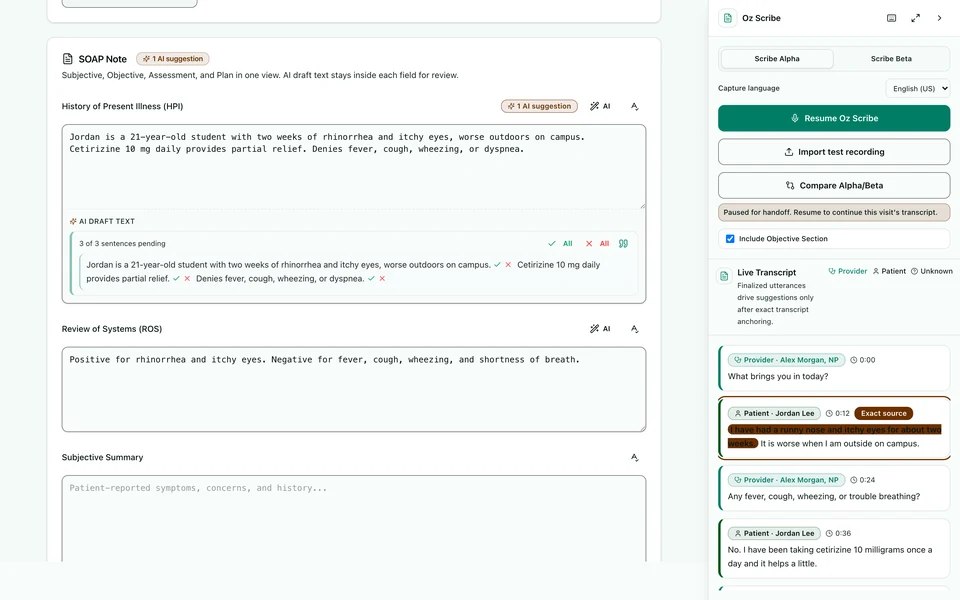This screenshot has width=960, height=600.
Task: Click the SOAP Note document icon
Action: (67, 59)
